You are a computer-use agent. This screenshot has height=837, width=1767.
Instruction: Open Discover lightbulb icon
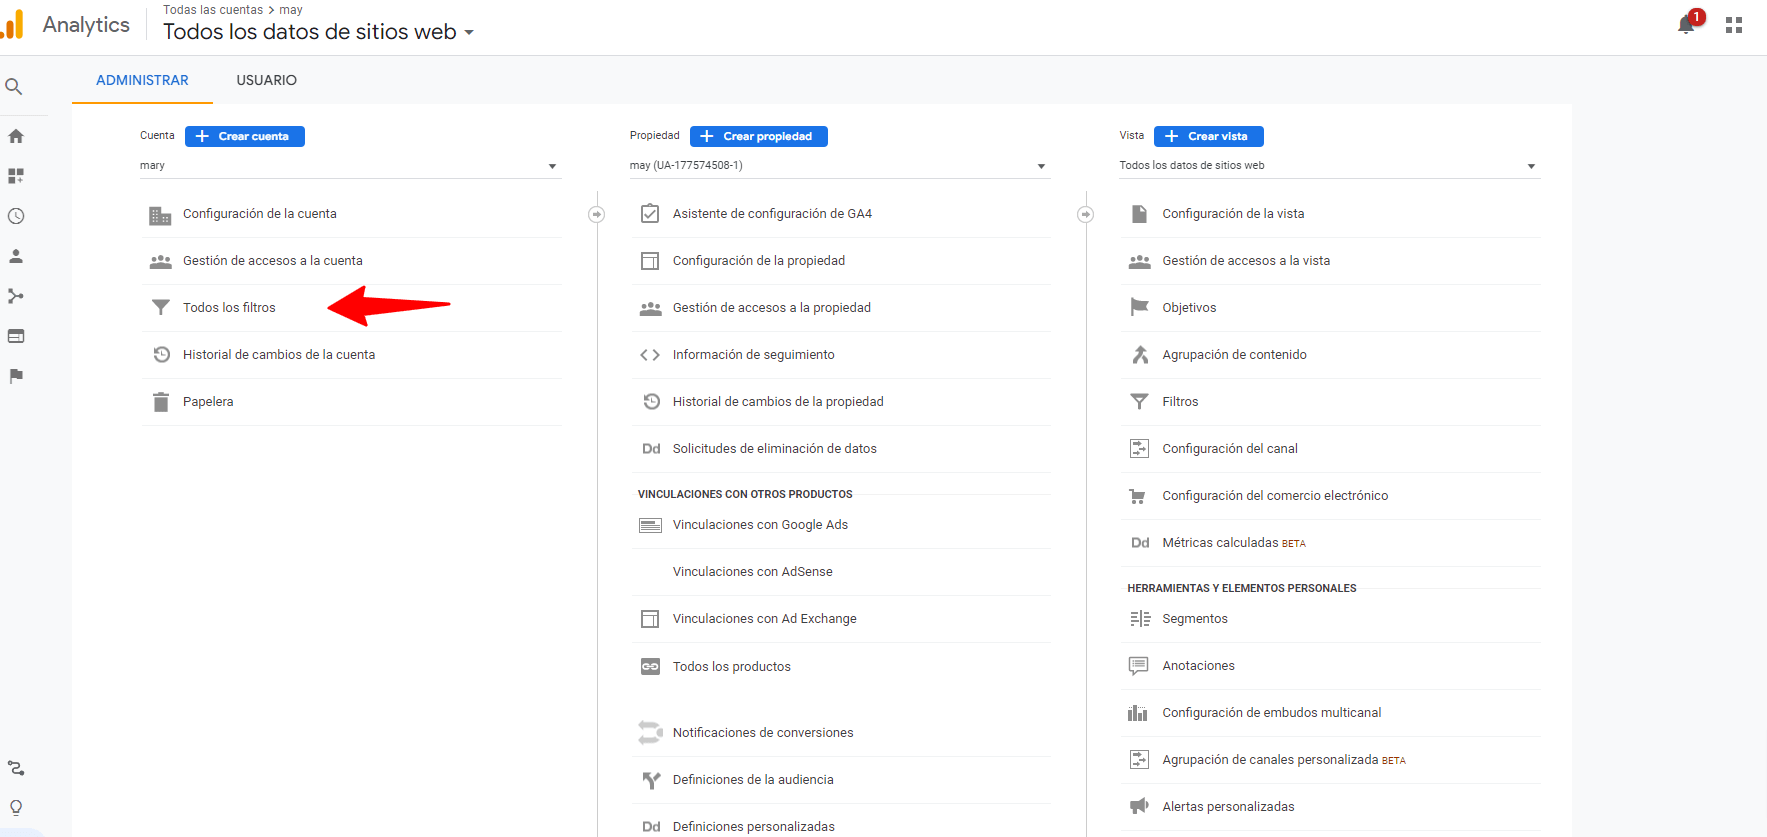click(x=16, y=807)
